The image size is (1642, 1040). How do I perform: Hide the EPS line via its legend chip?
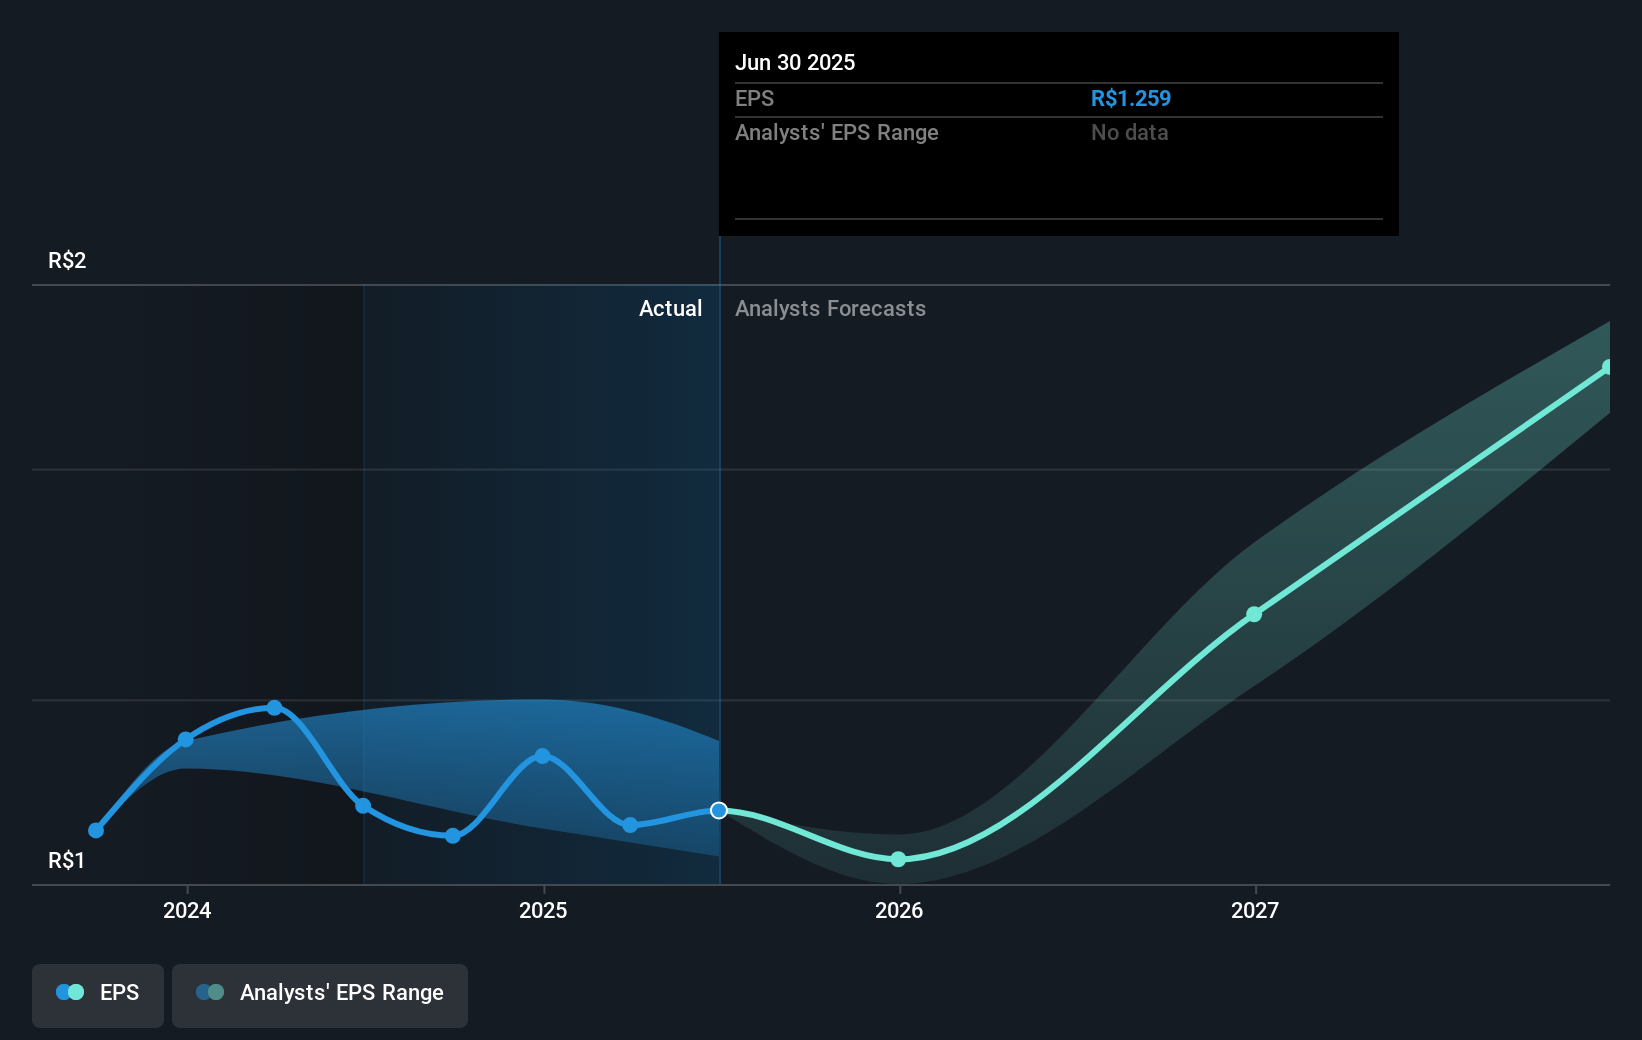coord(97,995)
